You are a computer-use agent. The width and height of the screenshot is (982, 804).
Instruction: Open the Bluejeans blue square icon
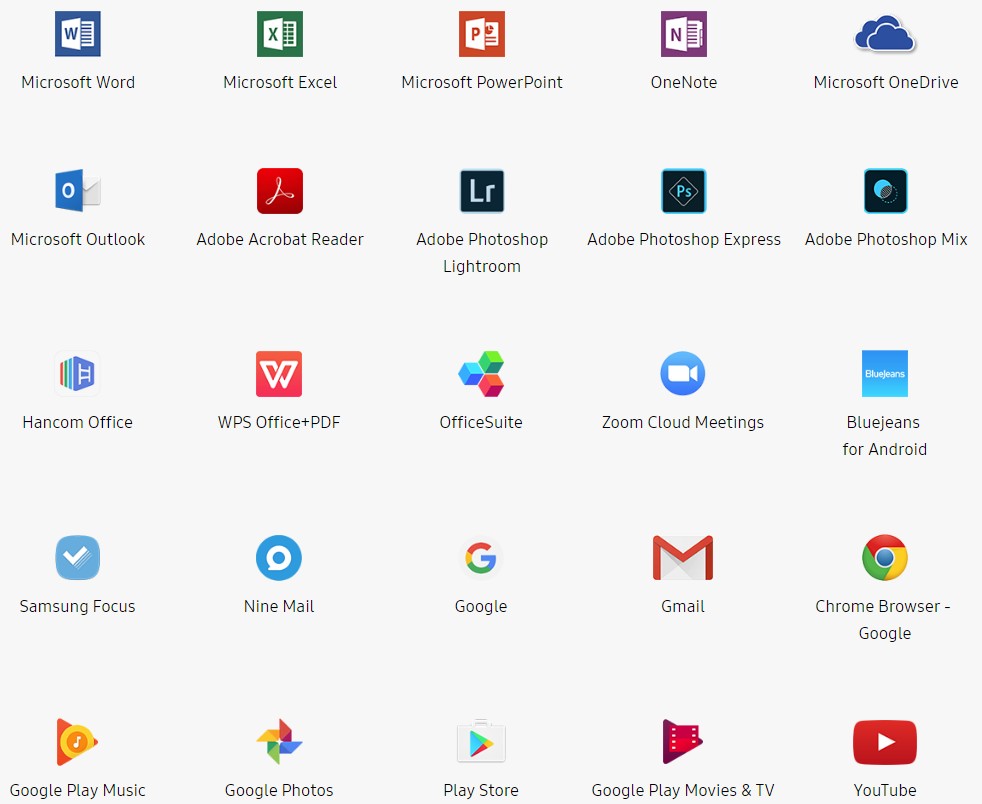click(884, 373)
